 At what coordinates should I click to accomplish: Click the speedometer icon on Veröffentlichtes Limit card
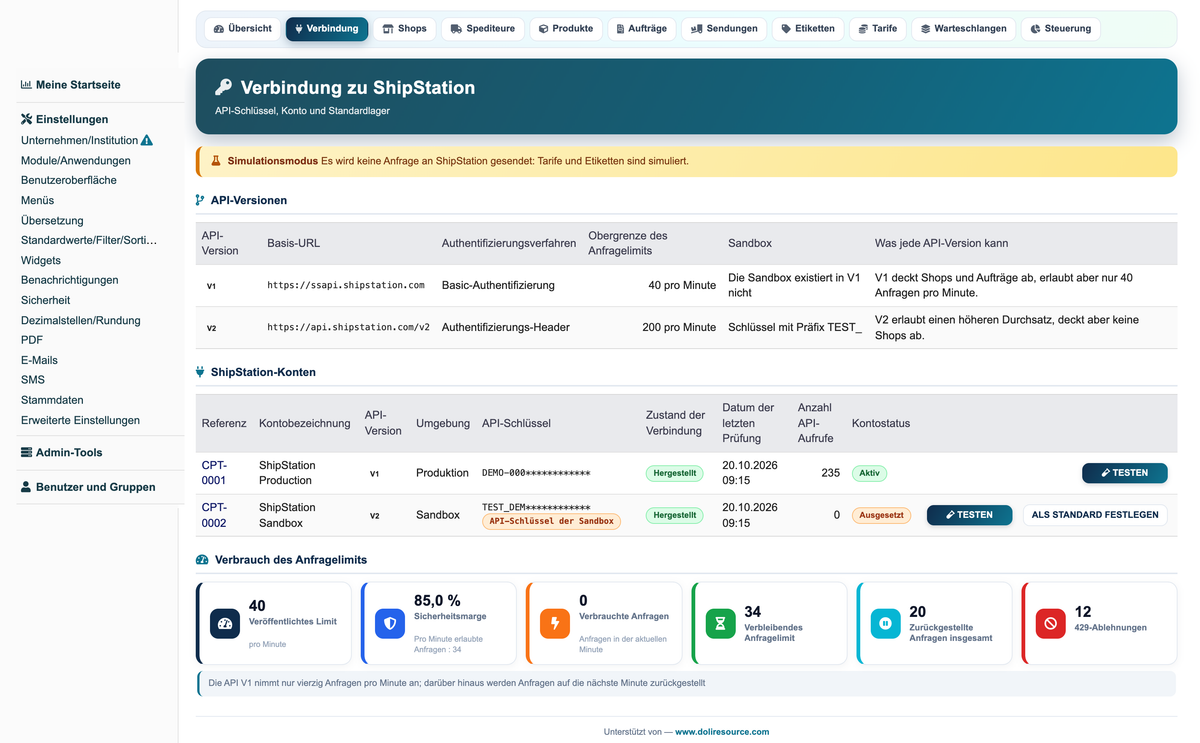pyautogui.click(x=225, y=623)
